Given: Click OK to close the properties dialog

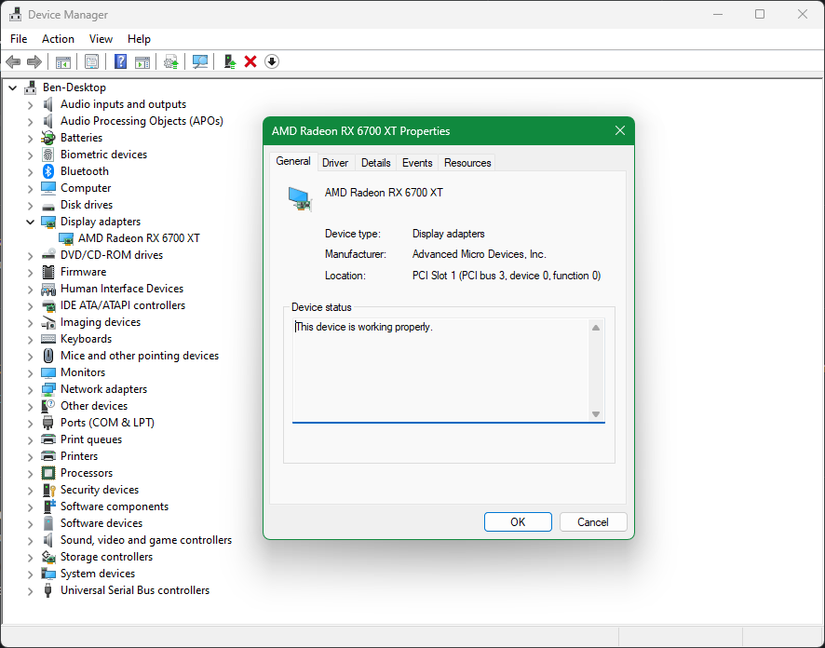Looking at the screenshot, I should (517, 521).
